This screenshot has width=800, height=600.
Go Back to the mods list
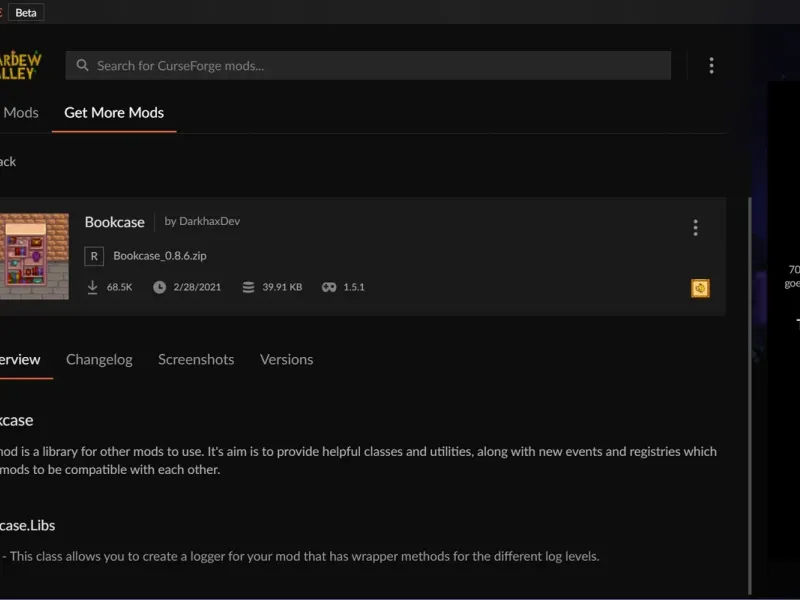[x=8, y=162]
